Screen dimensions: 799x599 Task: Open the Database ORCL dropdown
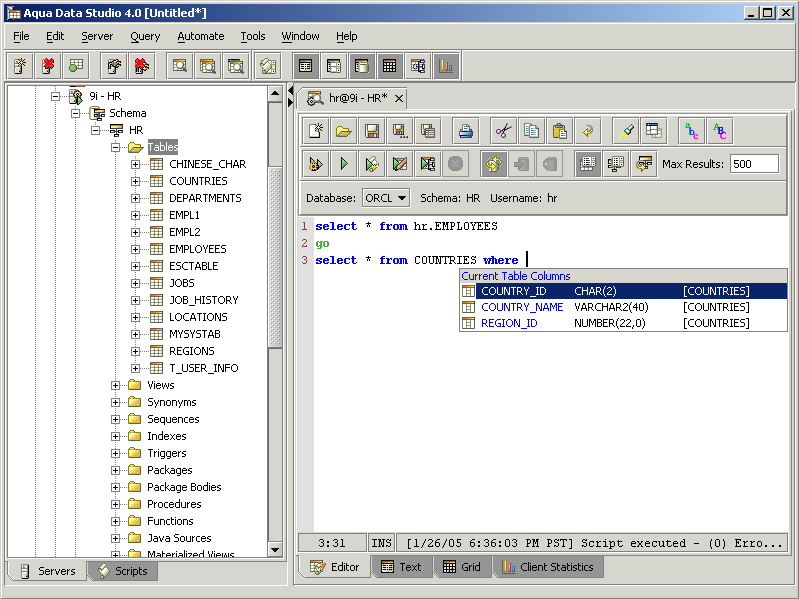[x=386, y=198]
